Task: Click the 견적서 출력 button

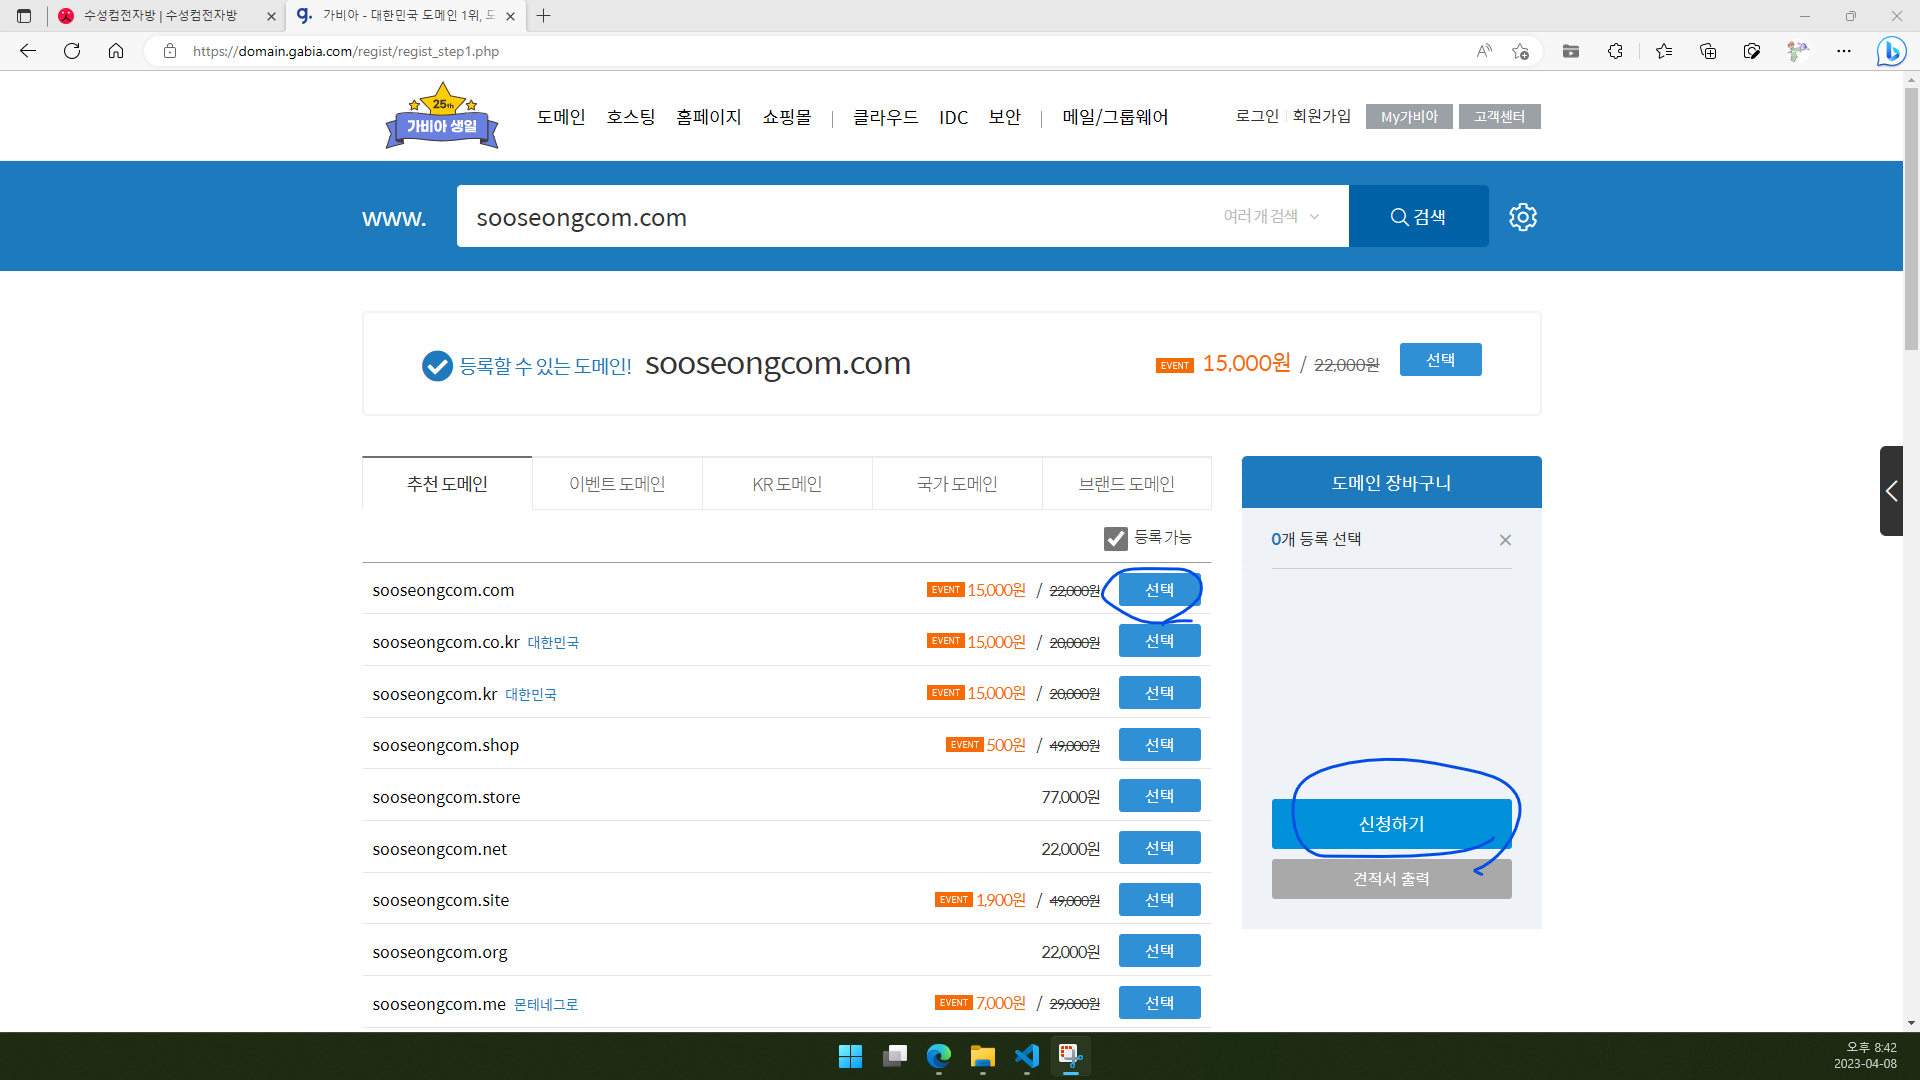Action: coord(1391,879)
